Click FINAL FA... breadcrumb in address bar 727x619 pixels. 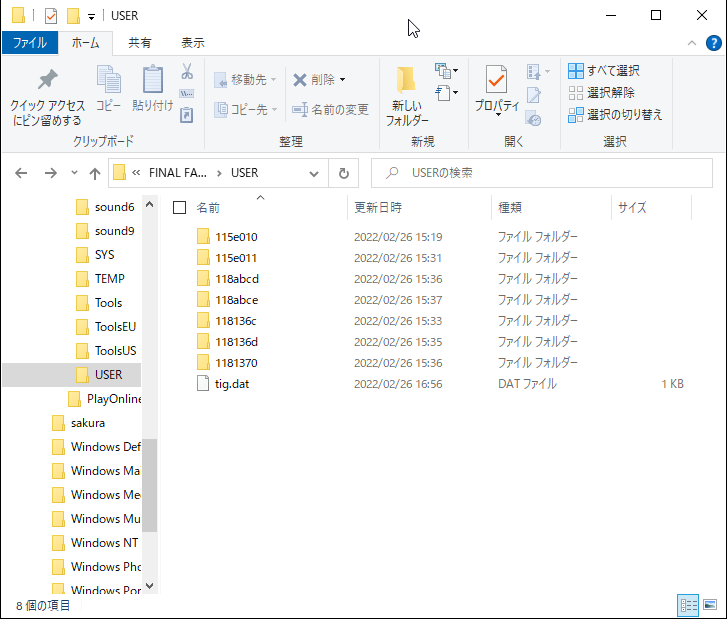(x=178, y=173)
